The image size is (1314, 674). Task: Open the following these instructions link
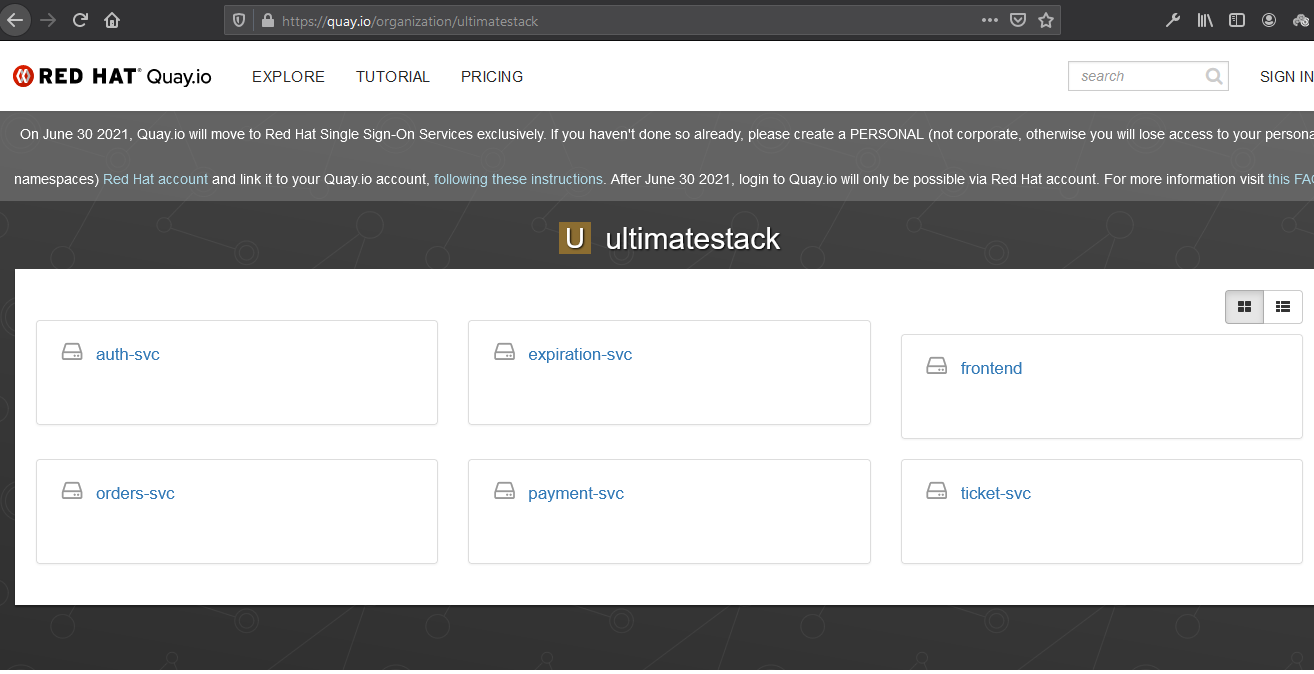click(x=518, y=179)
